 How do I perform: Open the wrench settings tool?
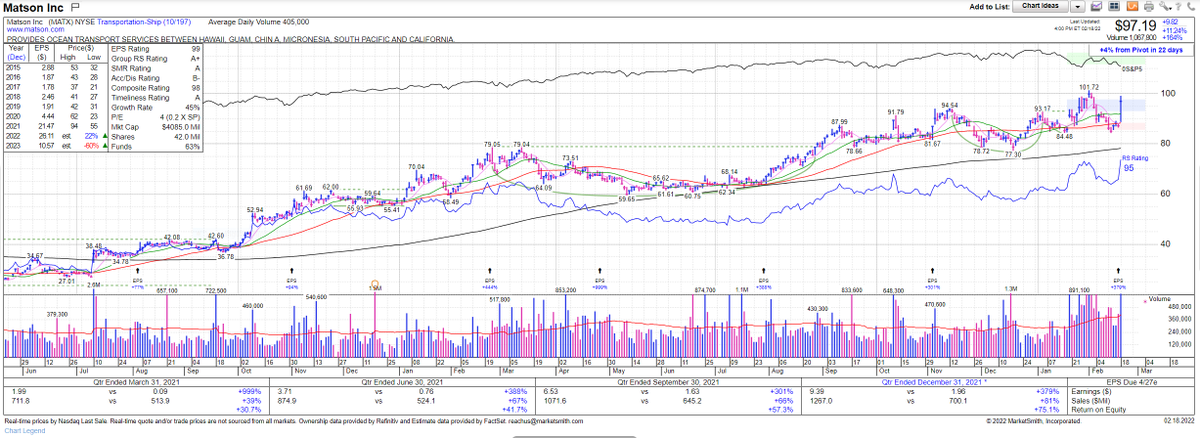[x=1165, y=7]
